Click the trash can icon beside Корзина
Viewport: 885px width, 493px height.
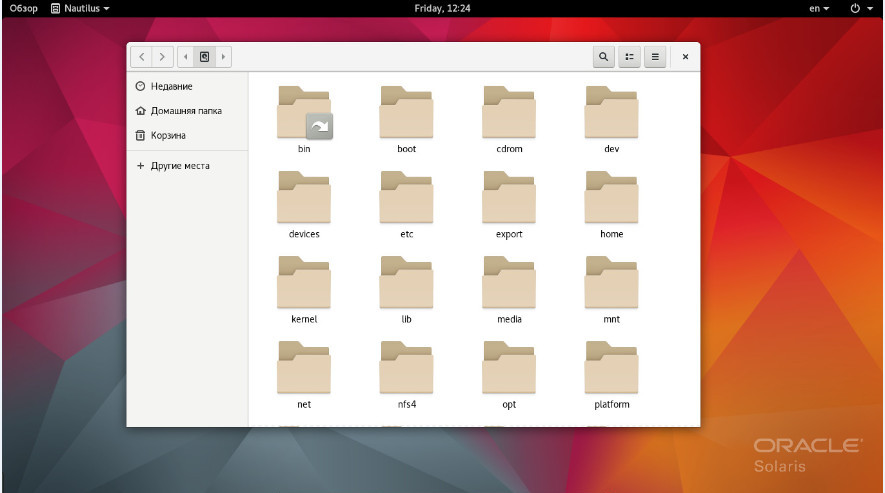140,136
